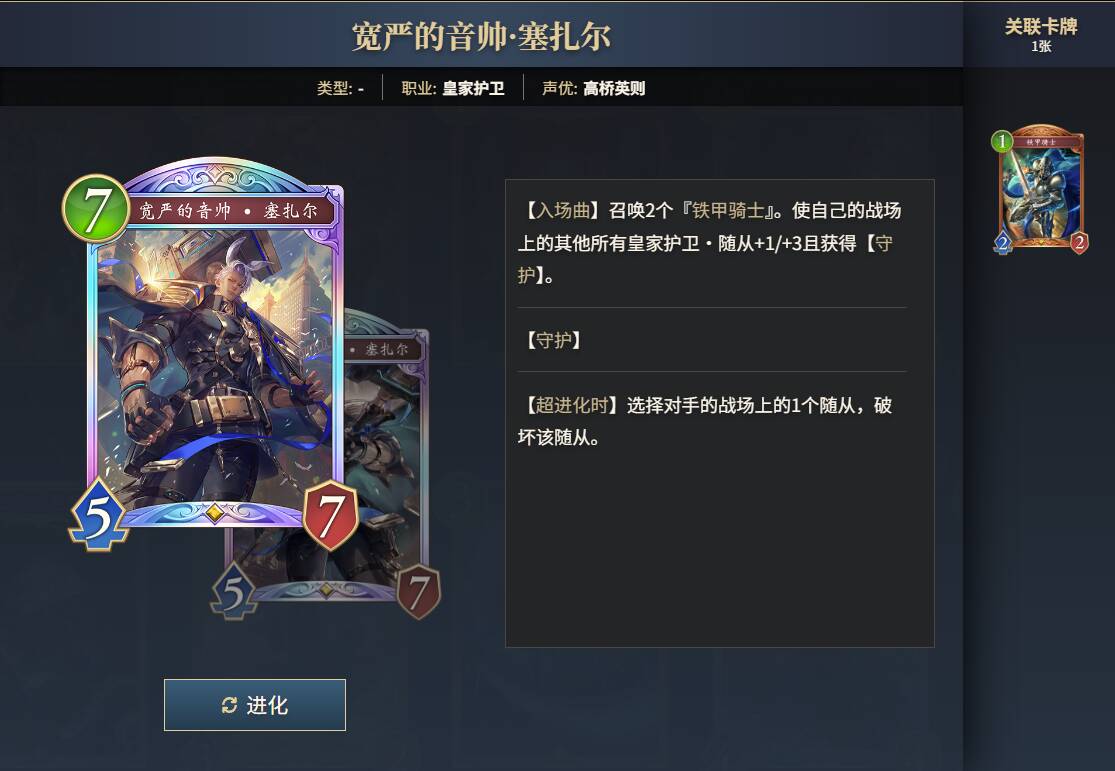Click the 进化 evolve button
This screenshot has height=771, width=1115.
tap(255, 705)
